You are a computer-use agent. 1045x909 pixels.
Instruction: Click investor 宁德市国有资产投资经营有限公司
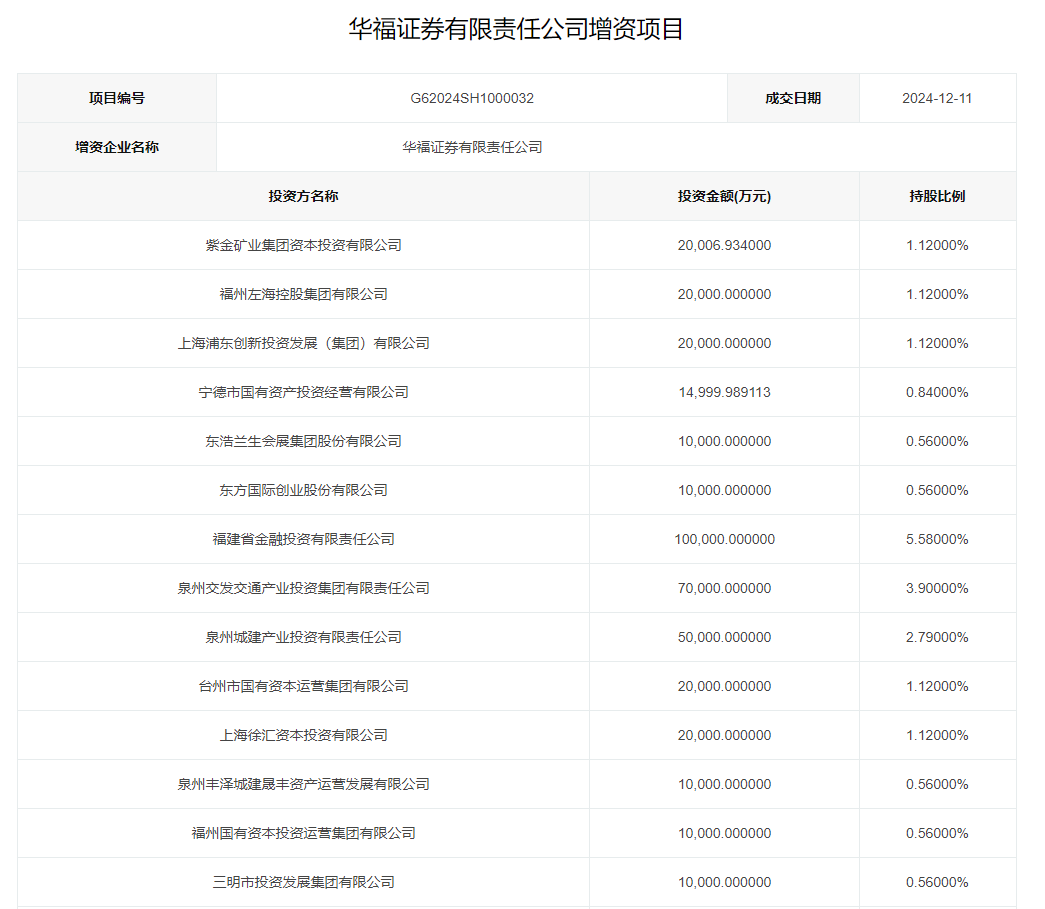[x=303, y=392]
